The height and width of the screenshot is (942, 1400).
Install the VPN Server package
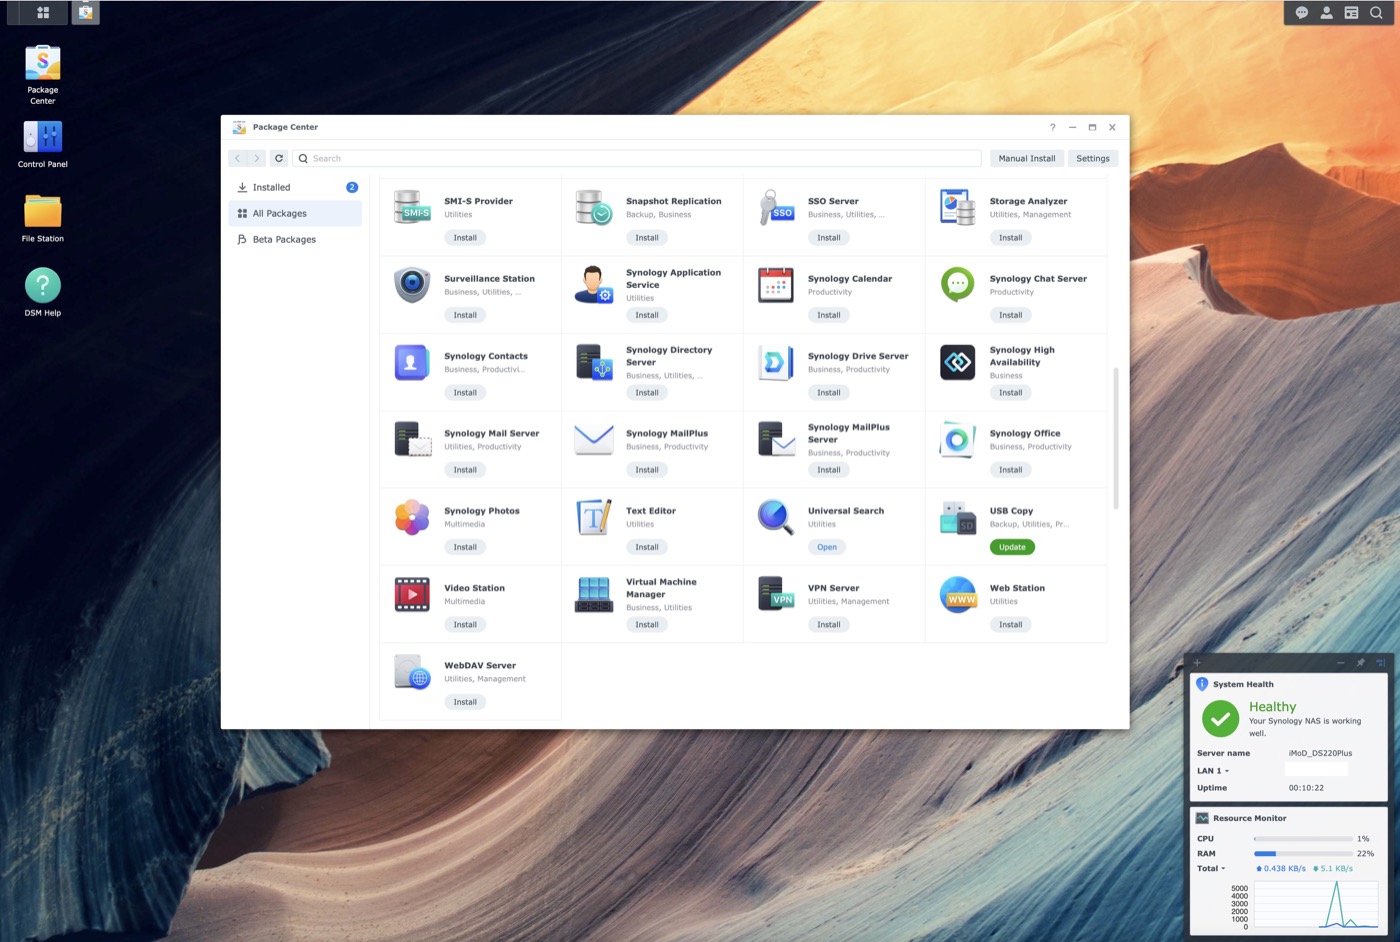829,624
